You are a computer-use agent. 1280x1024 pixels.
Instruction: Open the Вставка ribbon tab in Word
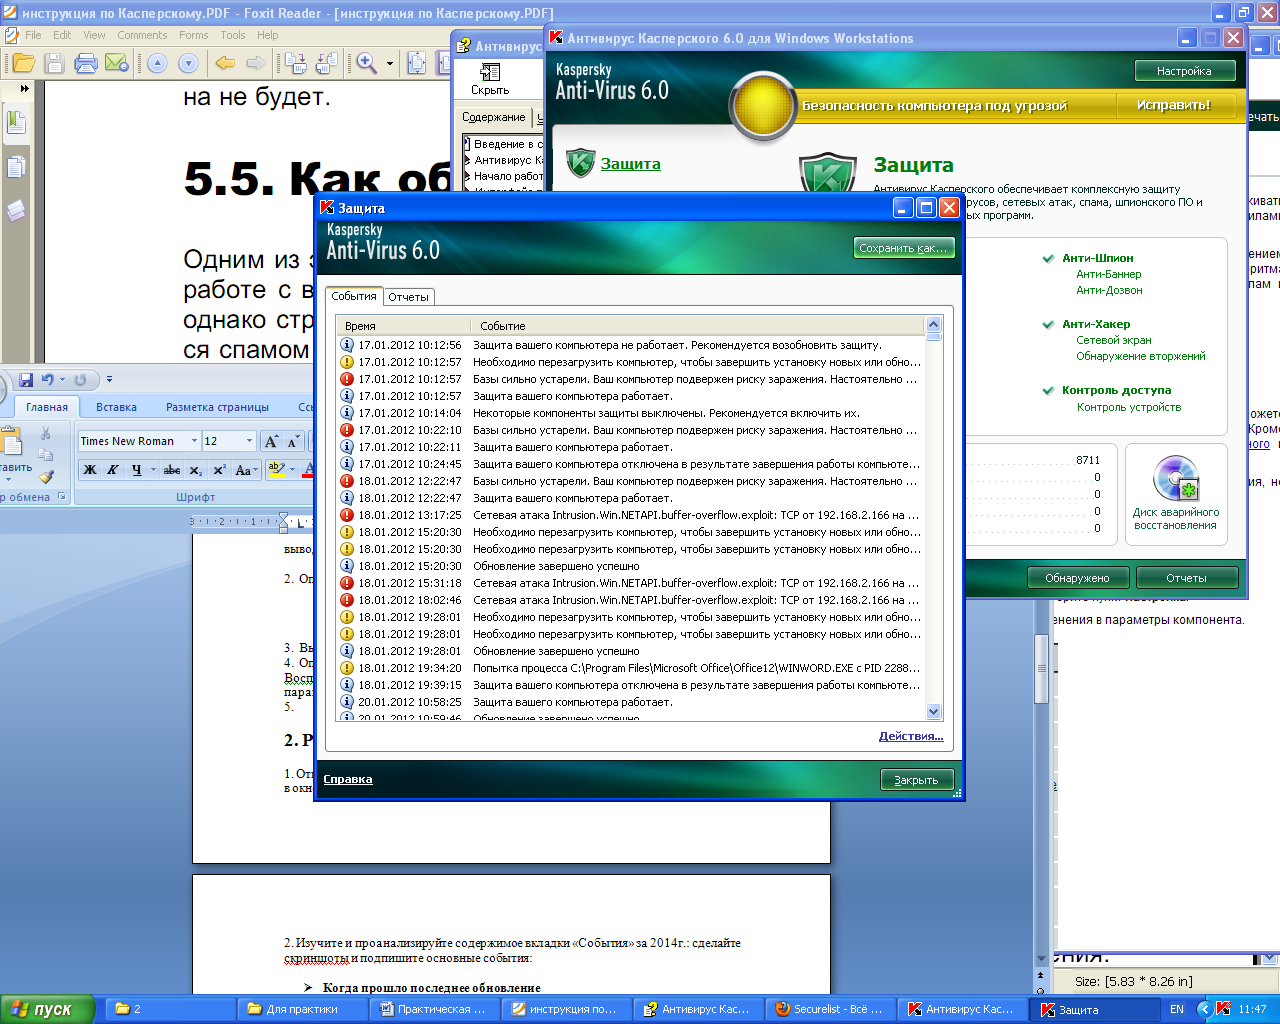(x=116, y=407)
